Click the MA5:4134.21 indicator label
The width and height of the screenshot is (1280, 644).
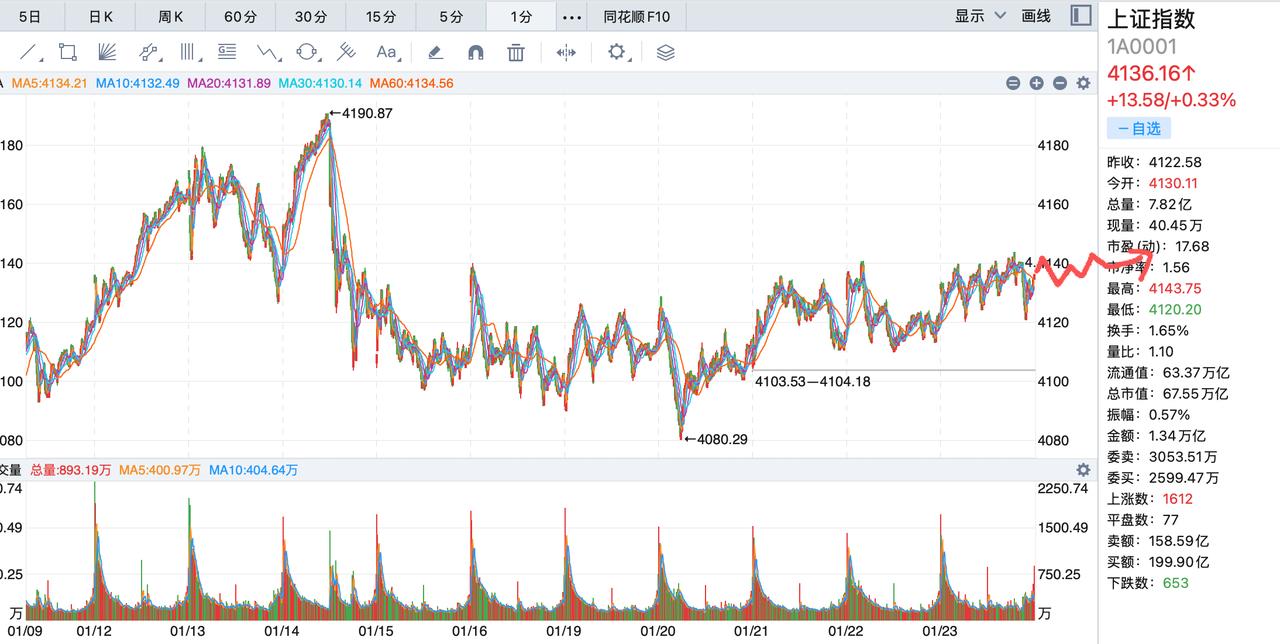pyautogui.click(x=50, y=83)
